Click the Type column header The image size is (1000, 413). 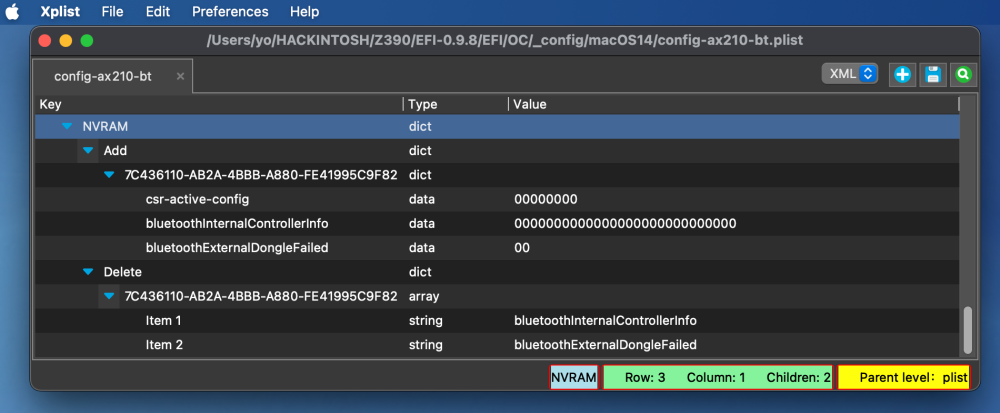click(x=455, y=105)
